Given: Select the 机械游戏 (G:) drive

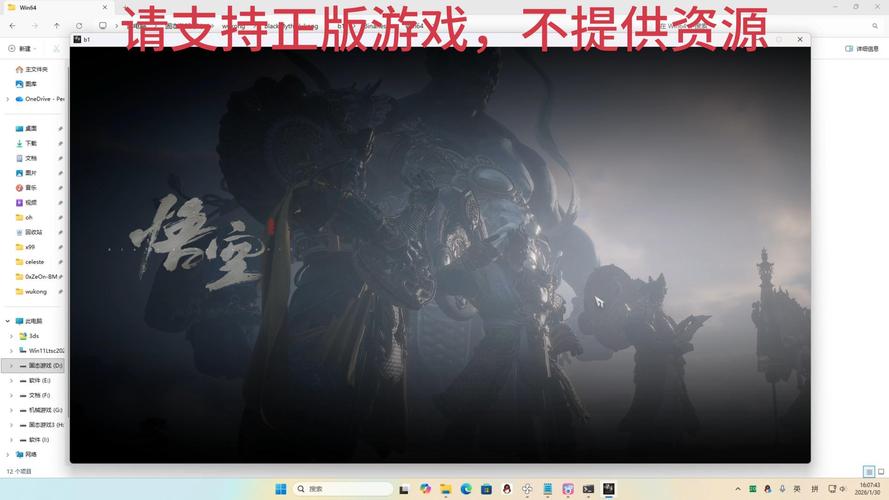Looking at the screenshot, I should click(x=41, y=410).
